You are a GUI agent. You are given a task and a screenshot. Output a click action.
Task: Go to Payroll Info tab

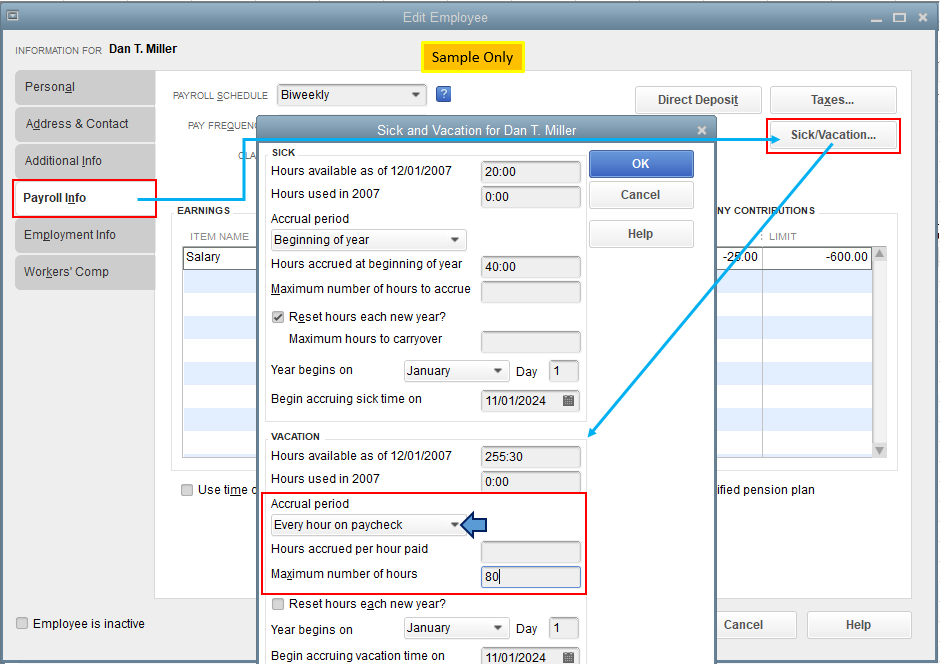point(85,198)
